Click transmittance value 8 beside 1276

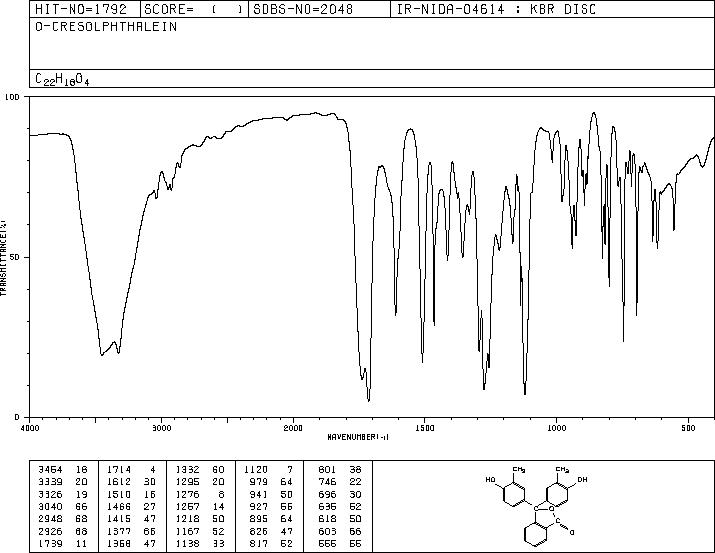click(x=221, y=494)
